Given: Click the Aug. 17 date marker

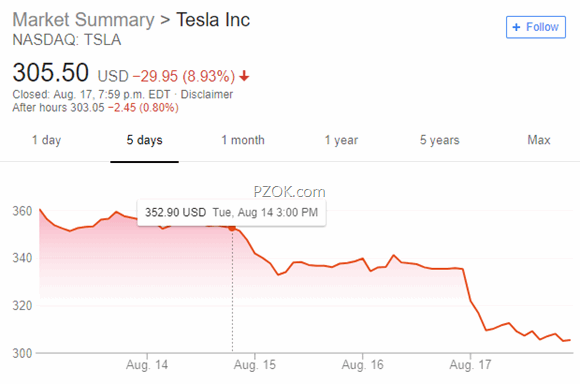Looking at the screenshot, I should pos(470,365).
